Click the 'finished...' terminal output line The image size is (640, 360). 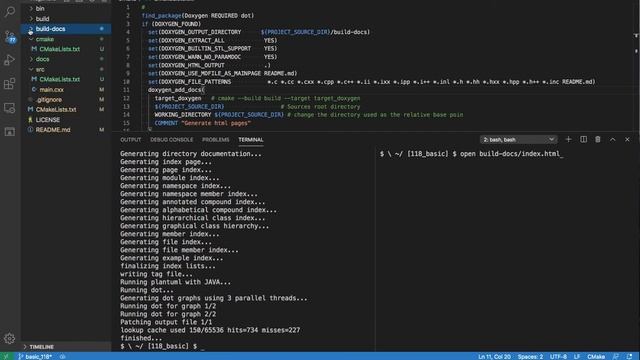(x=141, y=338)
